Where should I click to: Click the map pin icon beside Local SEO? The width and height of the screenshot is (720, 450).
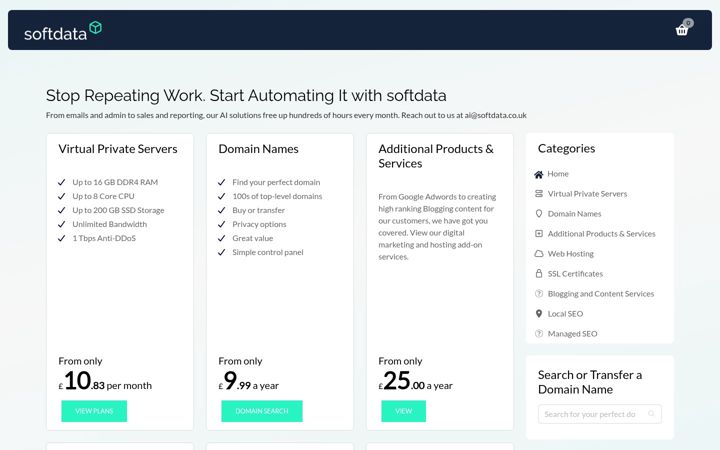tap(539, 314)
